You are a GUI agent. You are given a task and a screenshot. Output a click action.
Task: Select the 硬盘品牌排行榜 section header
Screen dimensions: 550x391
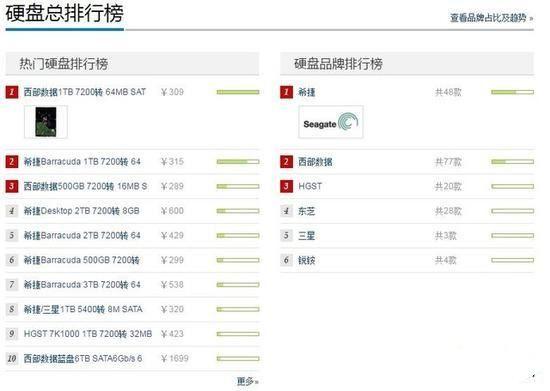(407, 64)
